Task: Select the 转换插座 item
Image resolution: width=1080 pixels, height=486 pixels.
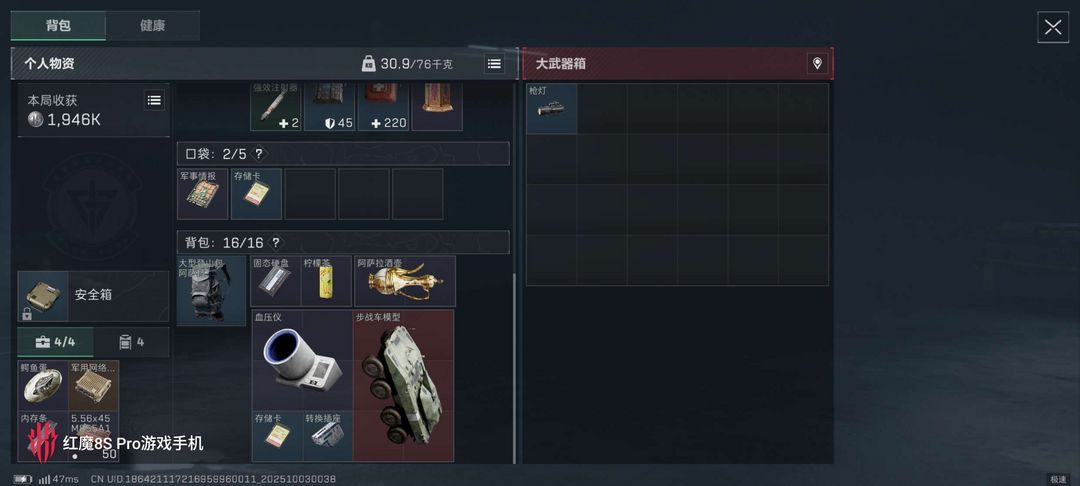Action: tap(328, 436)
